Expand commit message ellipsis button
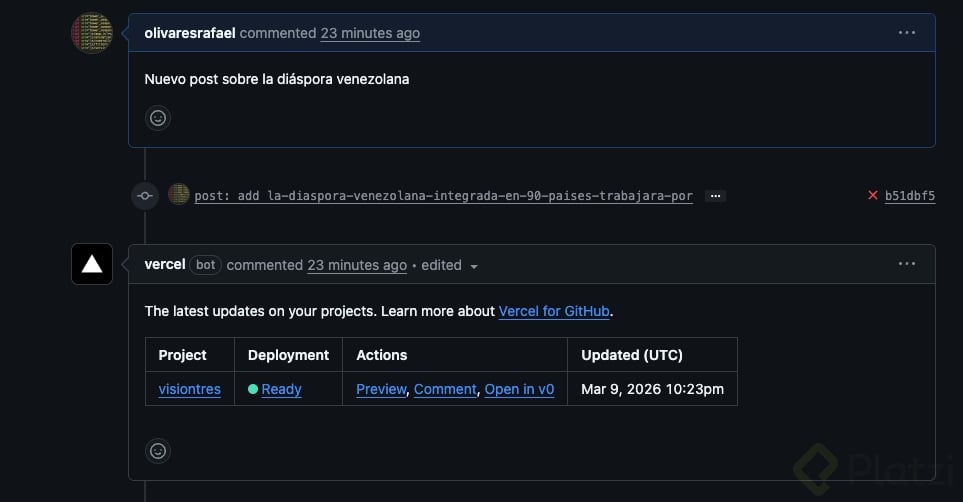Screen dimensions: 963x502 click(x=715, y=196)
